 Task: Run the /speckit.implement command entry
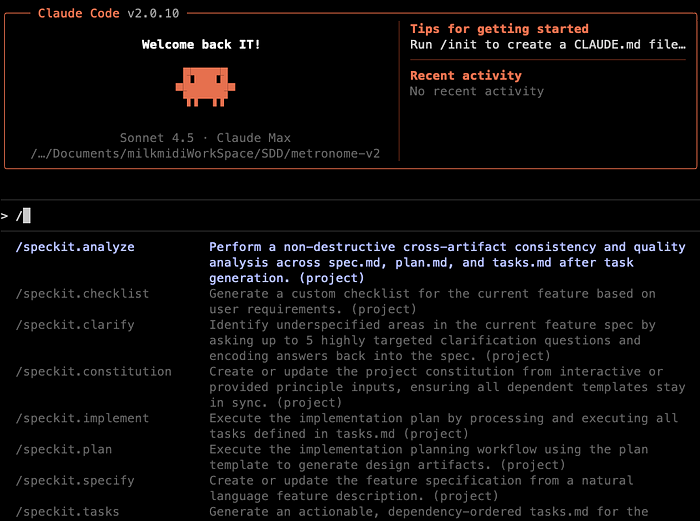[x=85, y=418]
